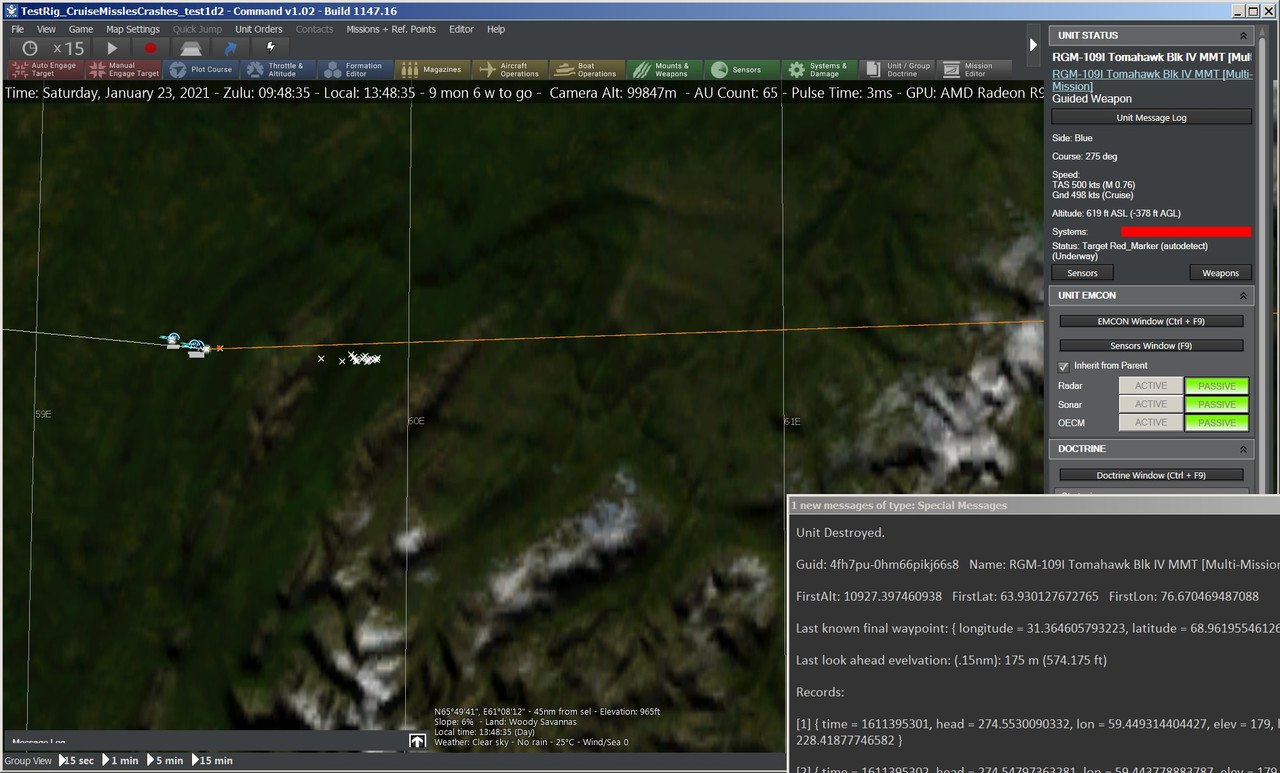The width and height of the screenshot is (1280, 773).
Task: Open the Mission Editor
Action: tap(974, 70)
